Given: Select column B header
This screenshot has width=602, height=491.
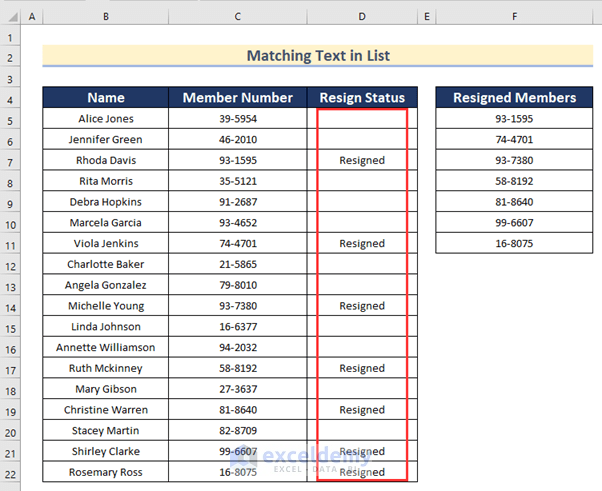Looking at the screenshot, I should [106, 16].
